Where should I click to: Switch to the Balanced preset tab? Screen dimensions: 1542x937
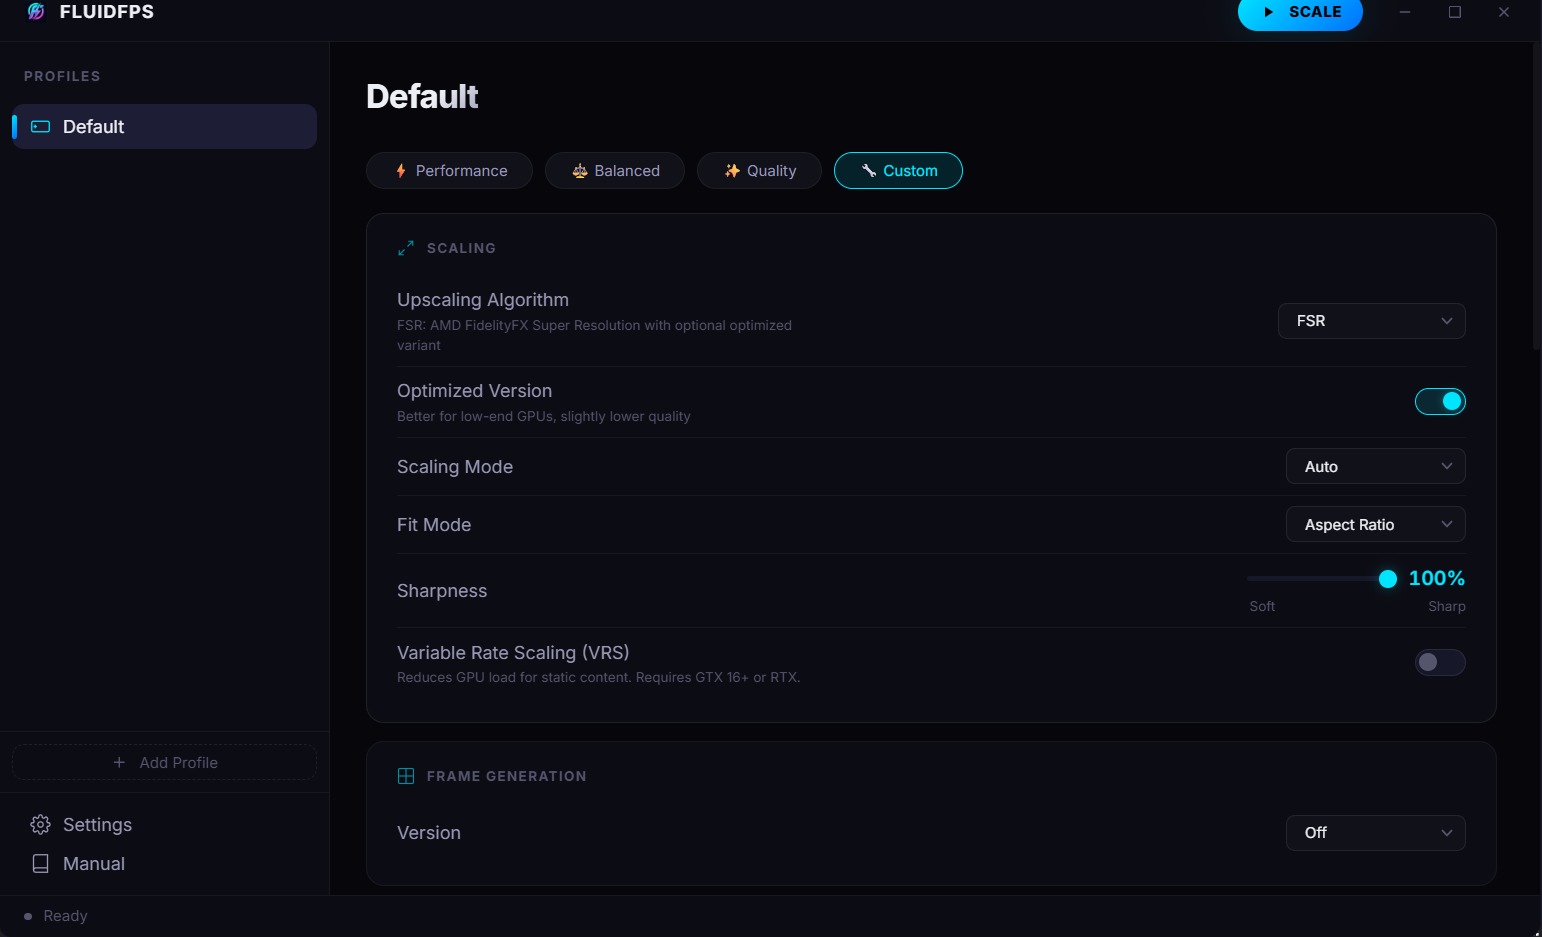614,170
